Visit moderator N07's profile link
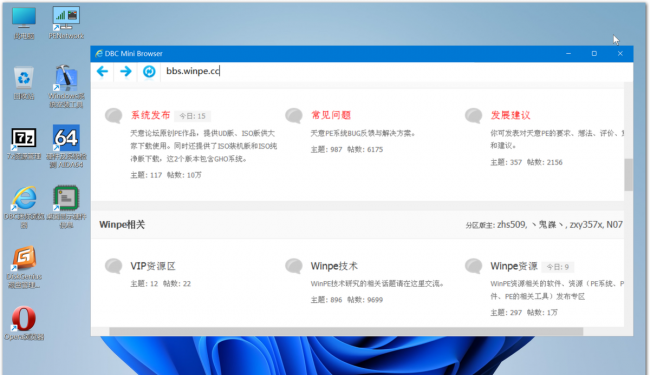 click(x=614, y=225)
